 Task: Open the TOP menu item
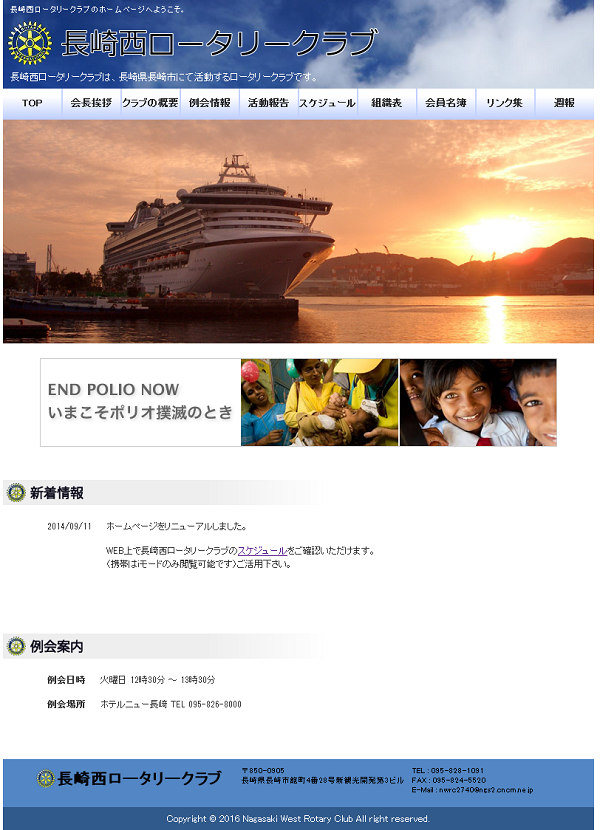32,103
